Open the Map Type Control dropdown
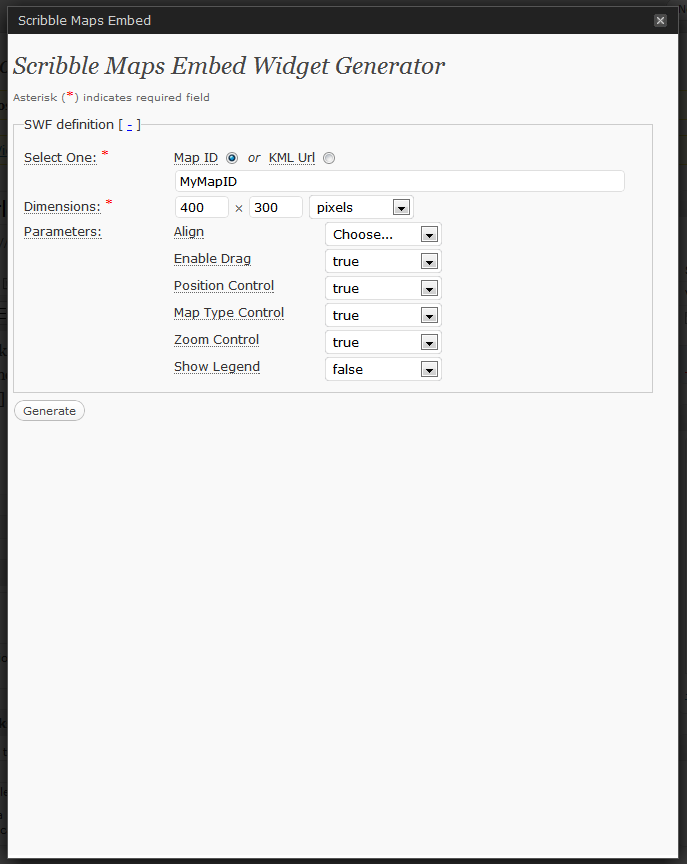 tap(383, 315)
